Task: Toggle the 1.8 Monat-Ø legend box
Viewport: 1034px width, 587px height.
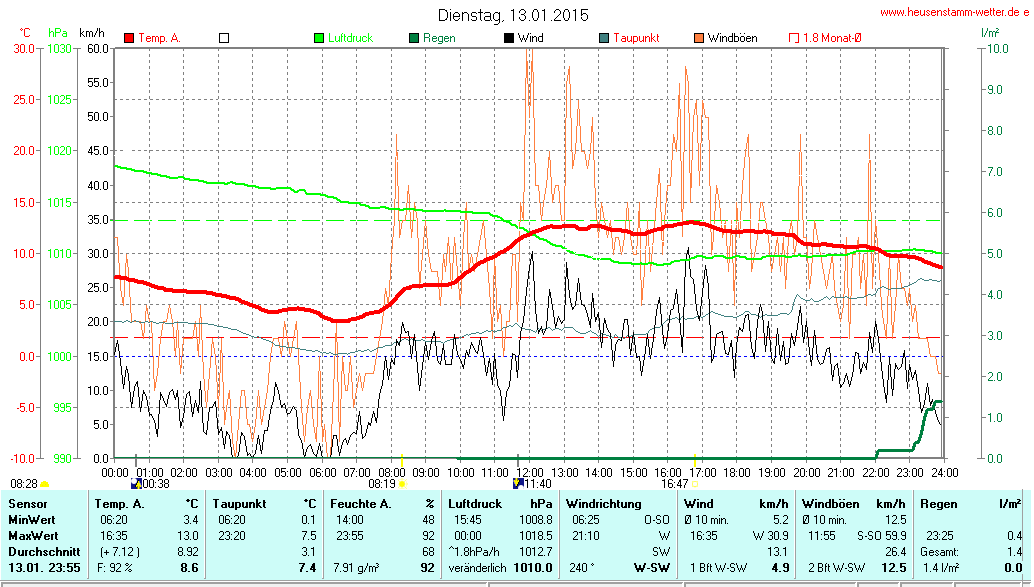Action: click(x=794, y=38)
